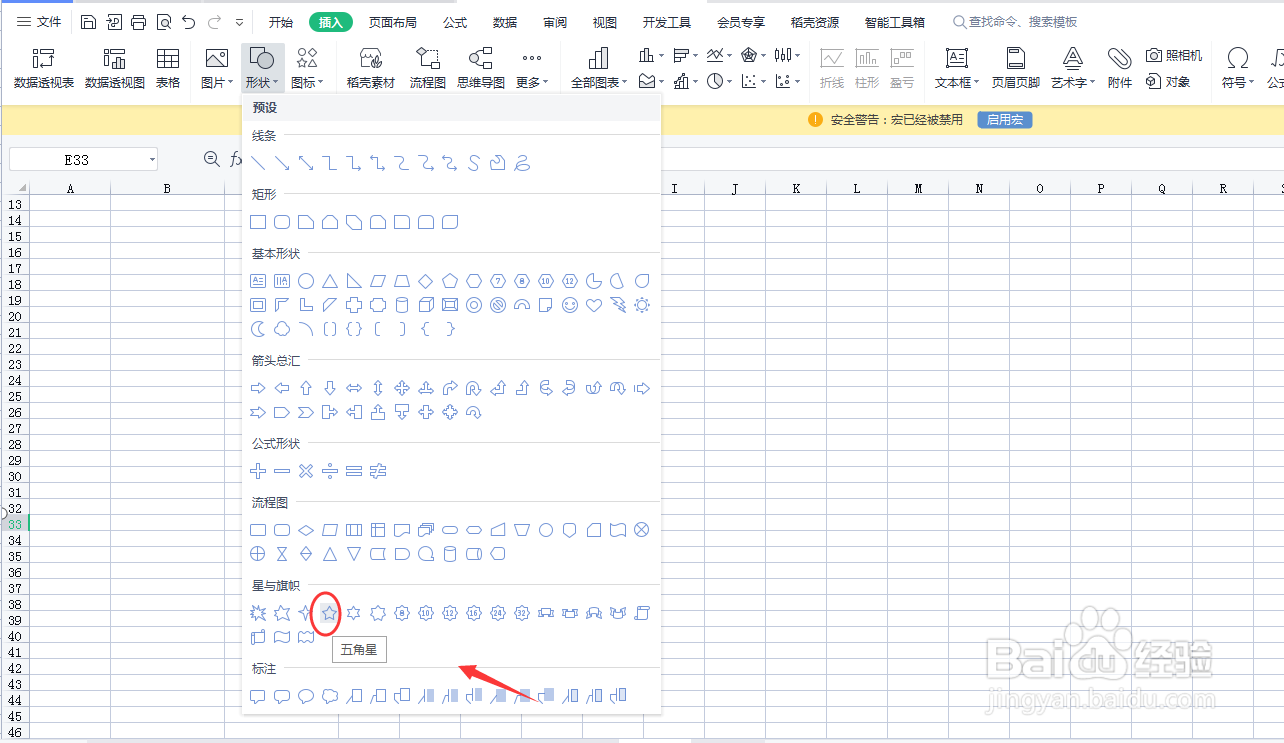Go to the 审阅 tab

point(555,22)
